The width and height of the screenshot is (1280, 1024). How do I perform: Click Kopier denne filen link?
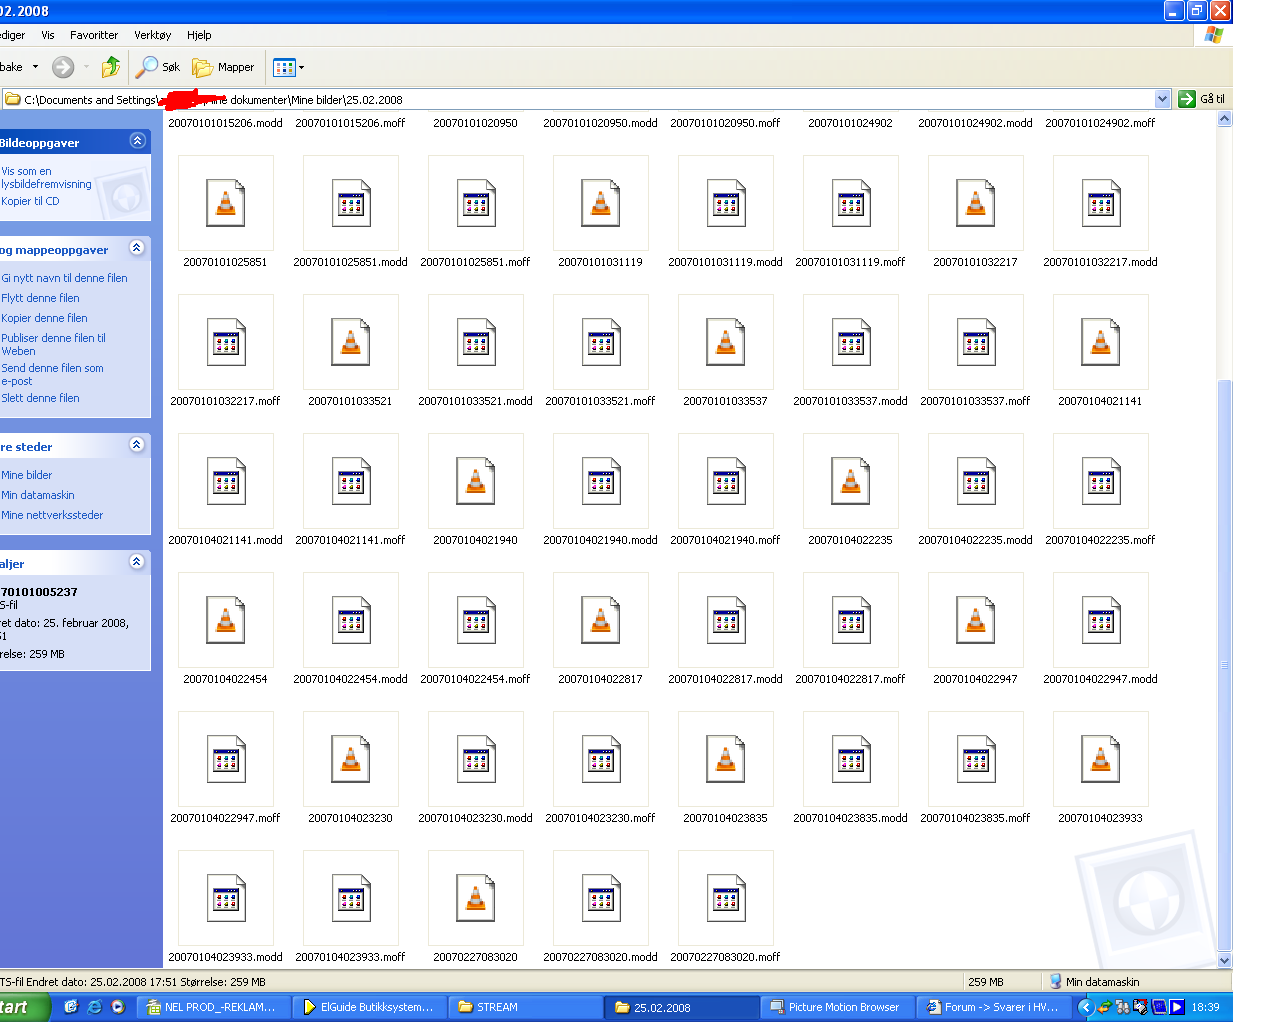tap(44, 318)
